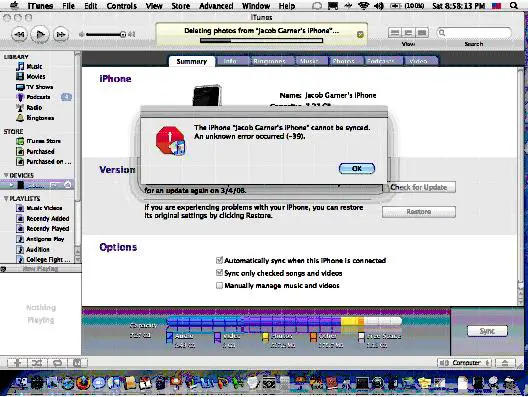The width and height of the screenshot is (528, 397).
Task: Open the Antigone Play playlist
Action: [x=45, y=239]
